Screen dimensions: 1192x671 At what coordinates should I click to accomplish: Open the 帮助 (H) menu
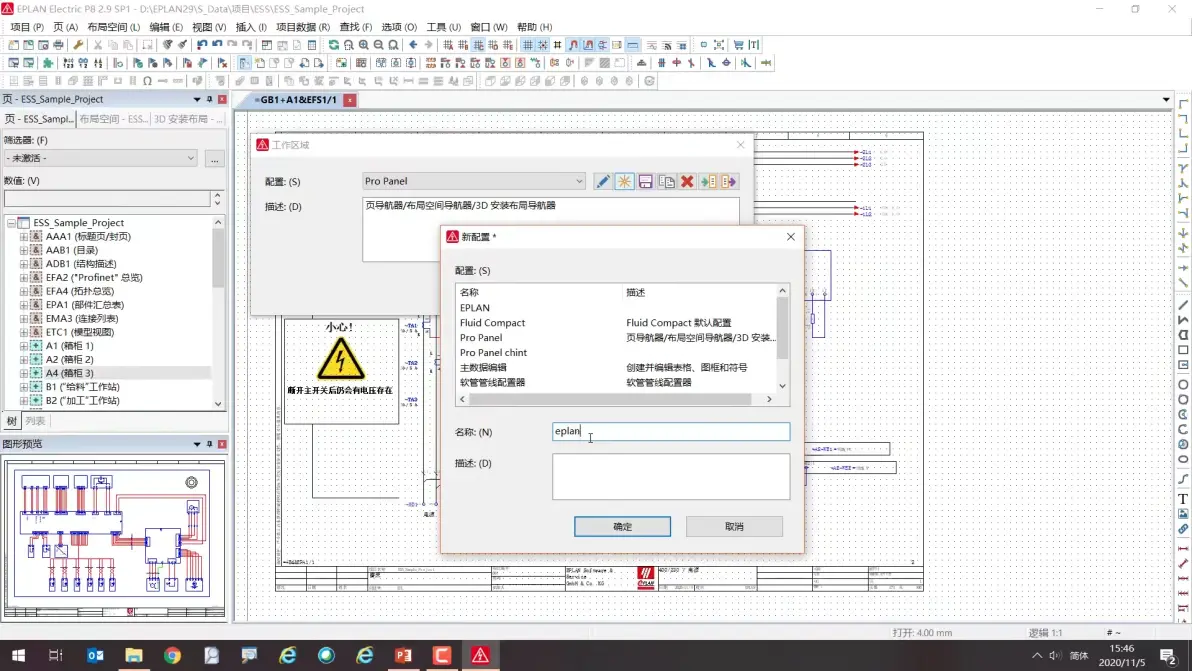534,27
